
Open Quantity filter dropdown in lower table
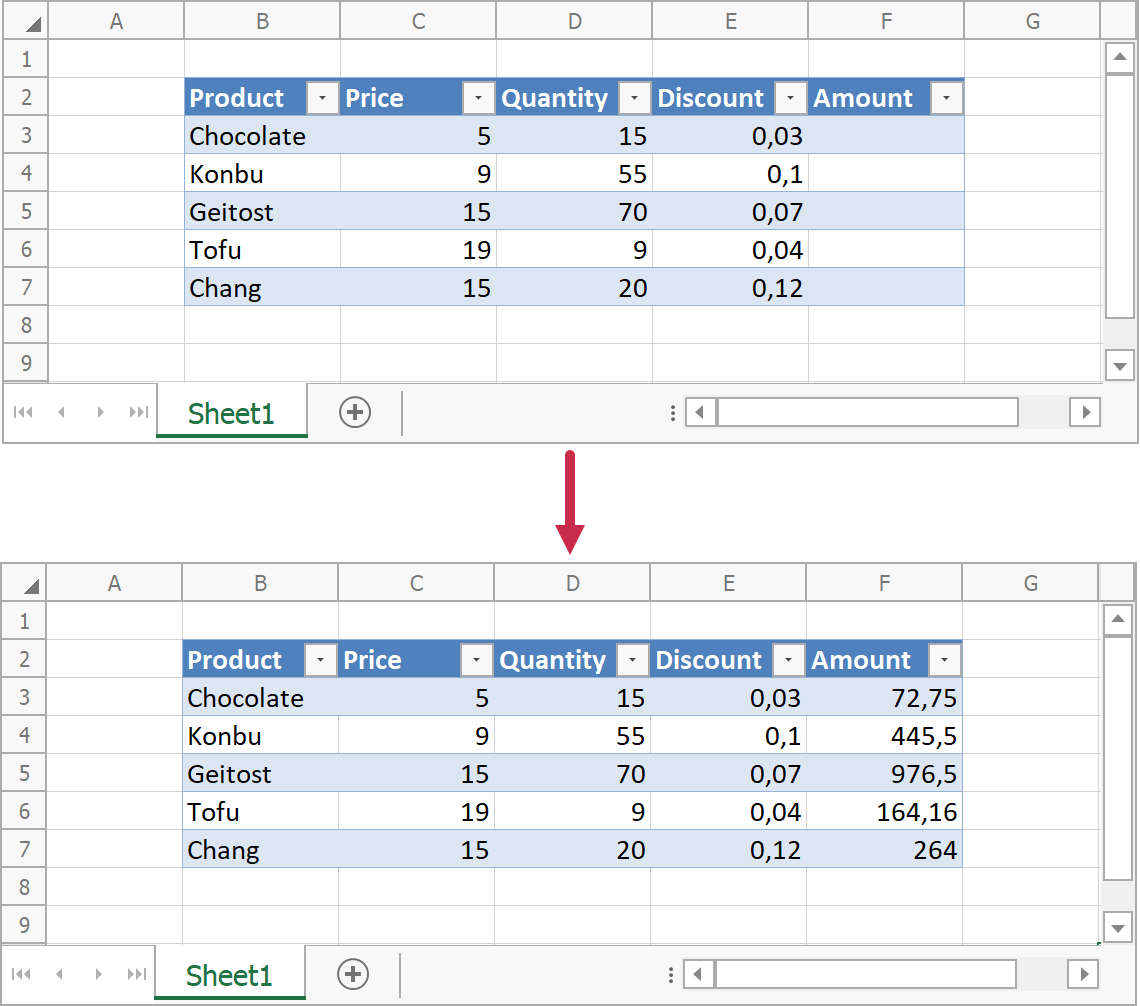[x=632, y=660]
